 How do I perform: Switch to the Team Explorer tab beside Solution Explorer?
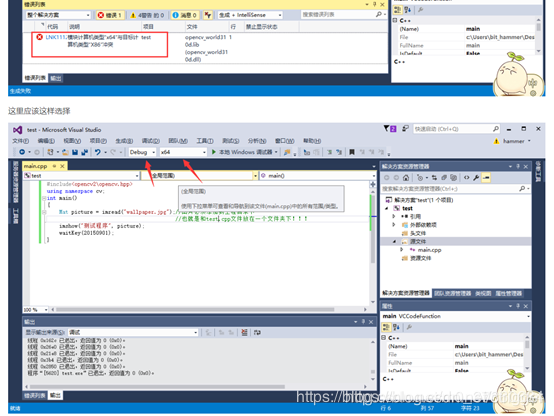coord(453,293)
